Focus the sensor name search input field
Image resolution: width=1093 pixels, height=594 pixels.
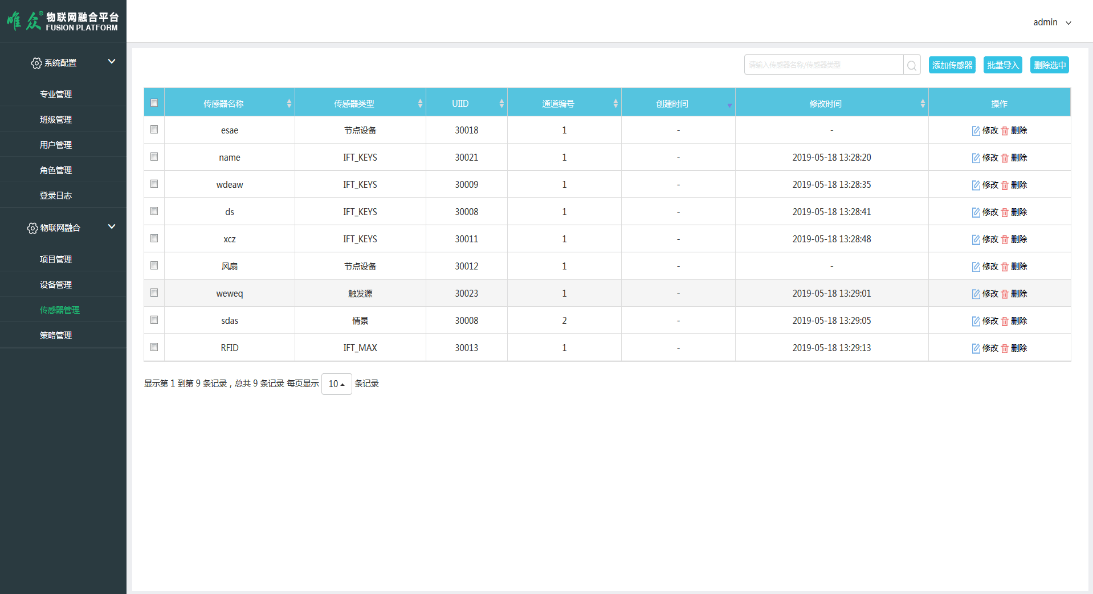pyautogui.click(x=824, y=65)
